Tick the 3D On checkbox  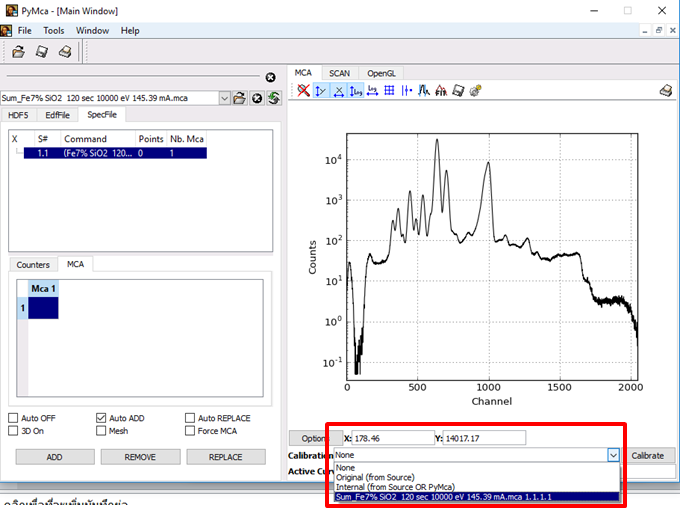click(x=13, y=431)
